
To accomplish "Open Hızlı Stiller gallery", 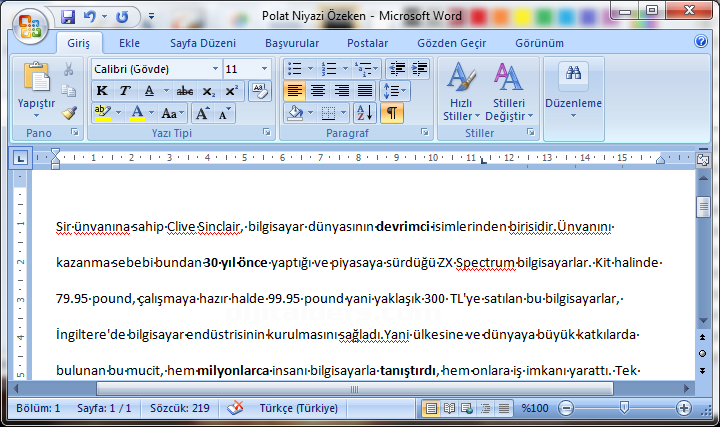I will [461, 92].
